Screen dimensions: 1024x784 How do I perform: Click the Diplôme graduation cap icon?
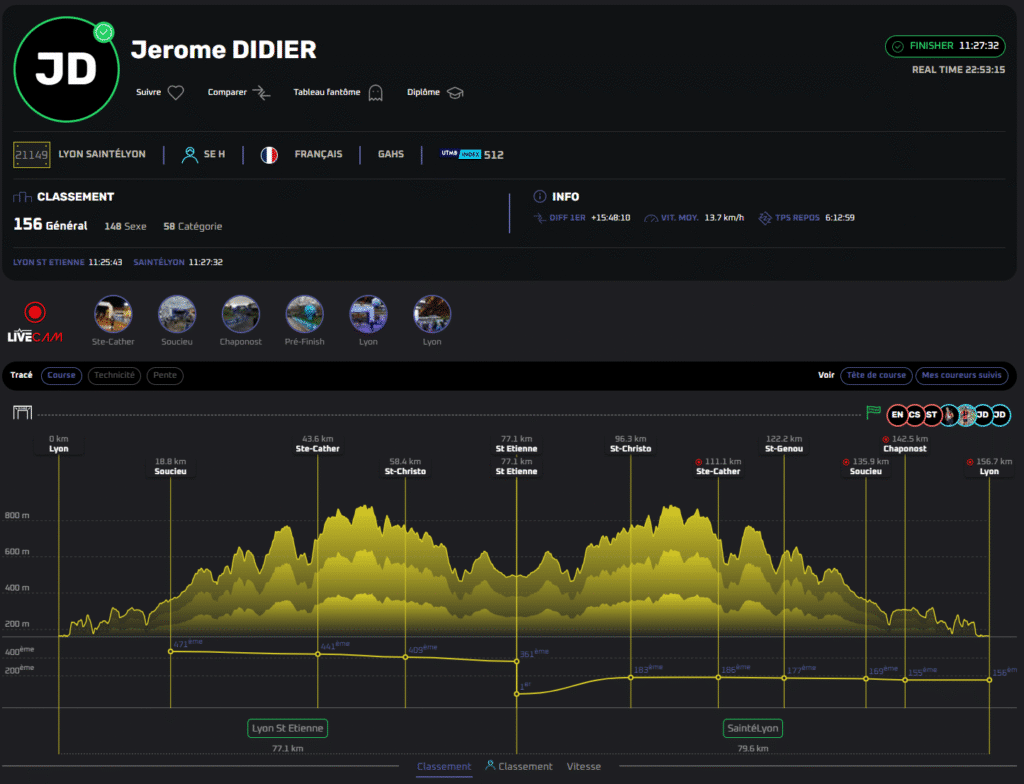(455, 93)
